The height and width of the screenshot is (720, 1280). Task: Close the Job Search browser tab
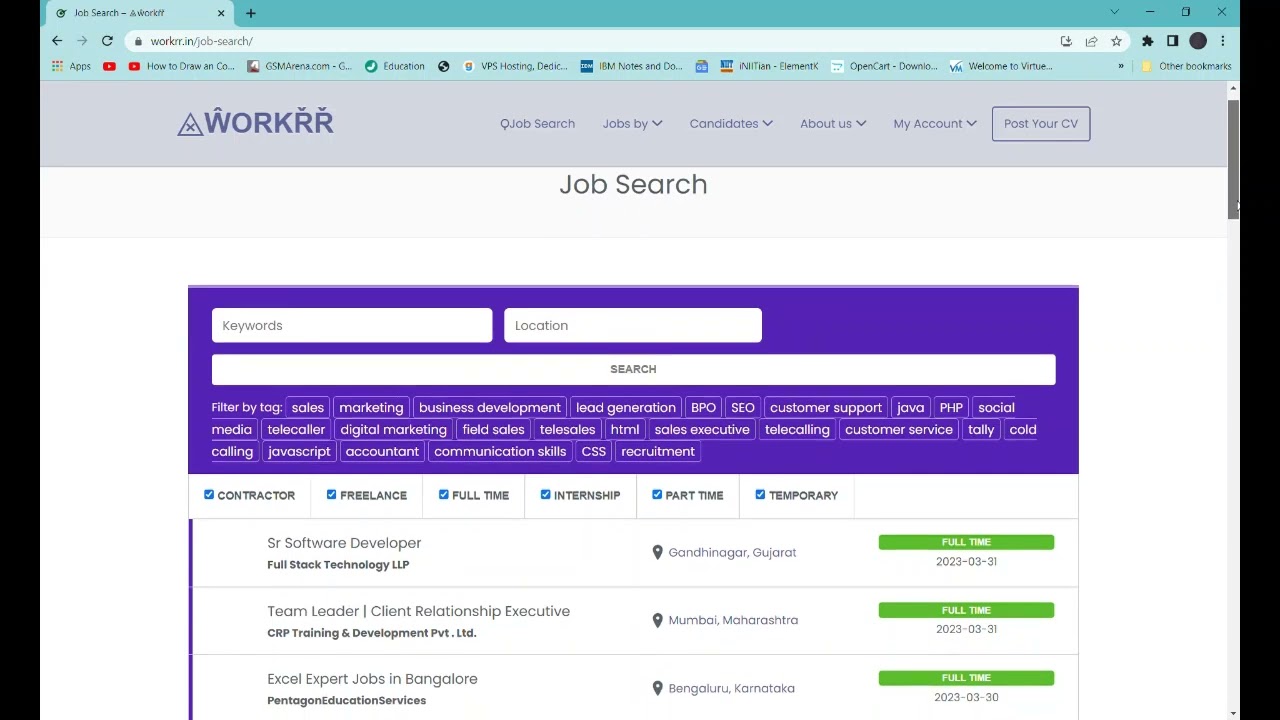tap(221, 13)
